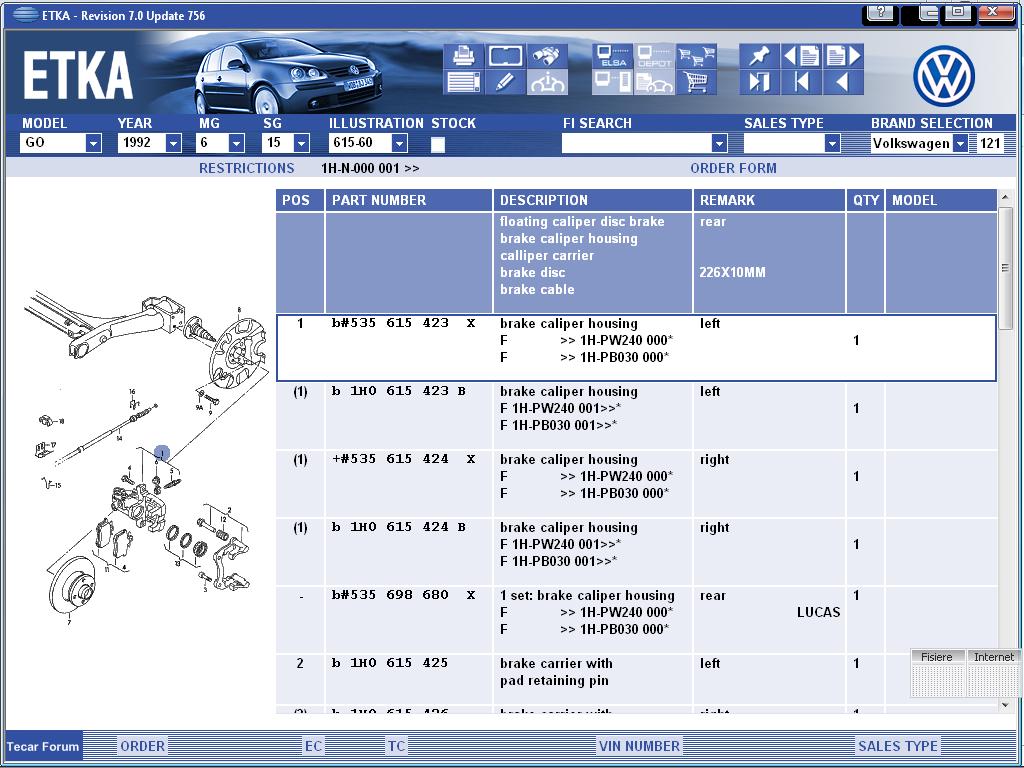Select part row b 1H0 615 425
Screen dimensions: 1024x768
(x=637, y=679)
